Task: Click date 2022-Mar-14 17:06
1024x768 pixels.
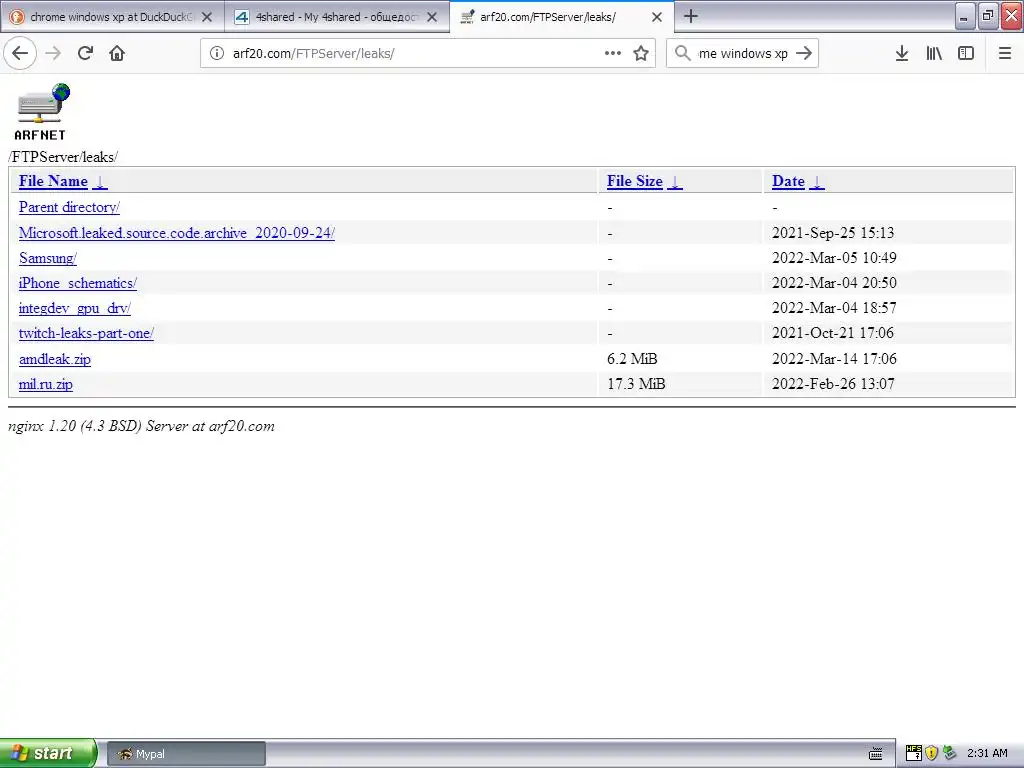Action: (834, 359)
